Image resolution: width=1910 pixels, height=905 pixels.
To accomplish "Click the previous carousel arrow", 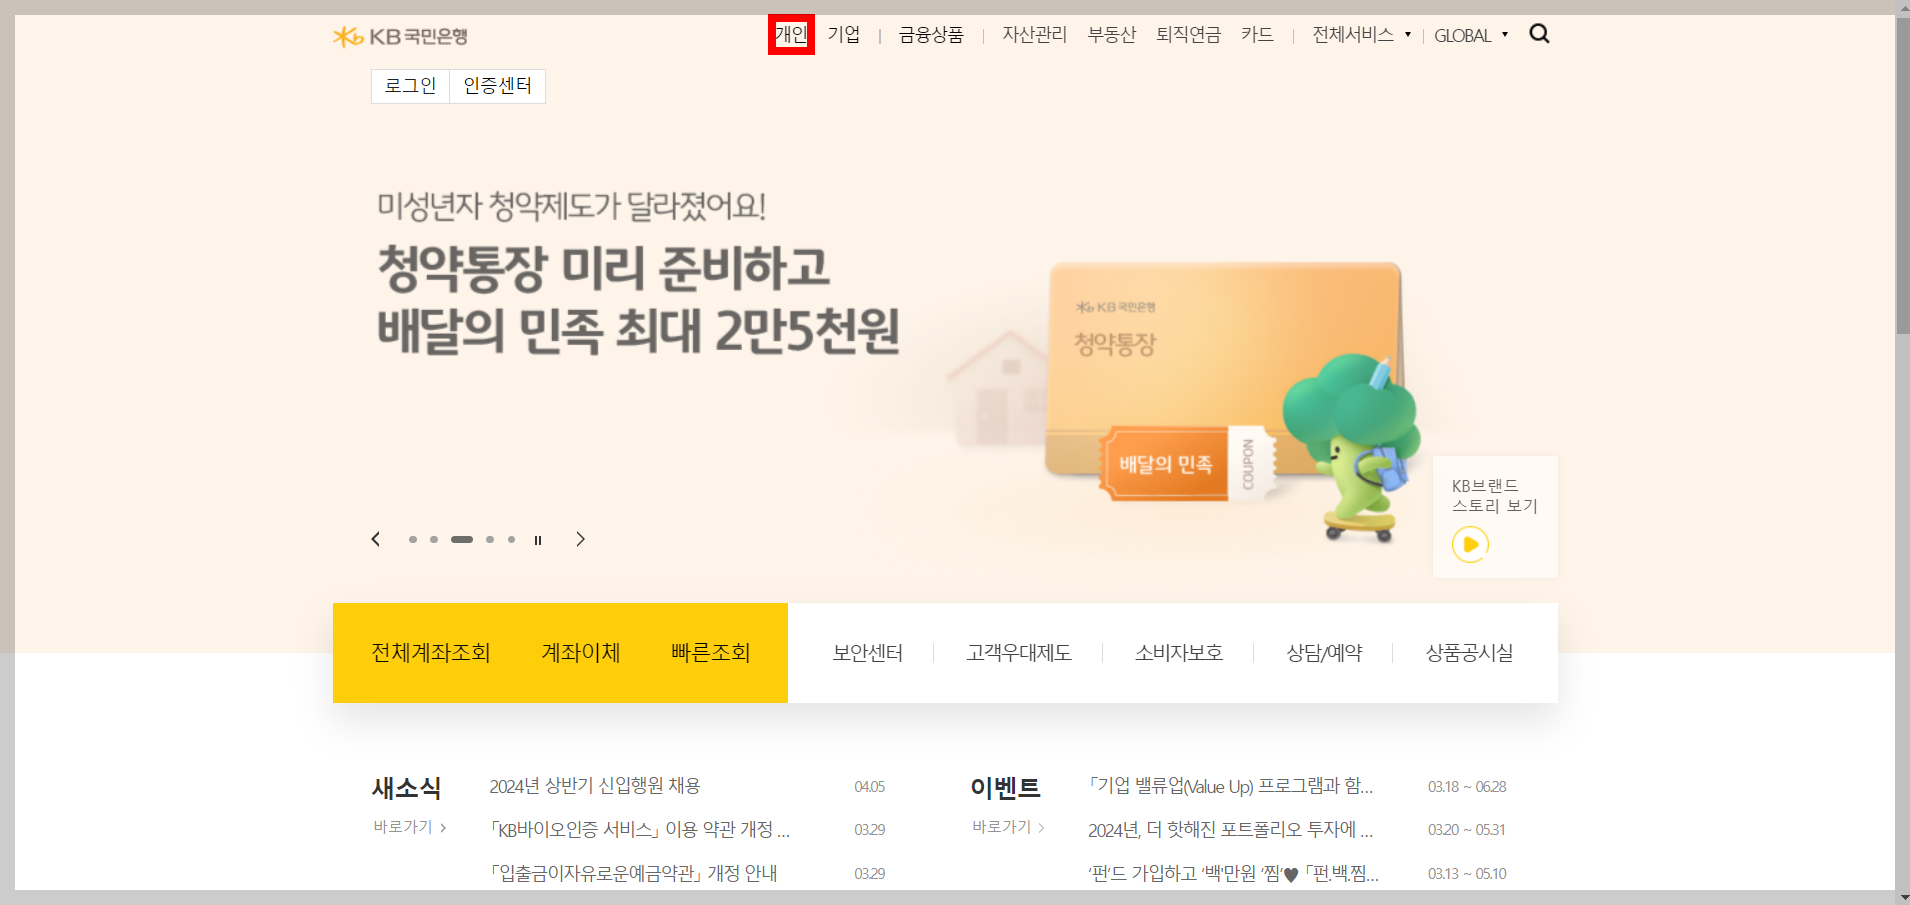I will 376,538.
